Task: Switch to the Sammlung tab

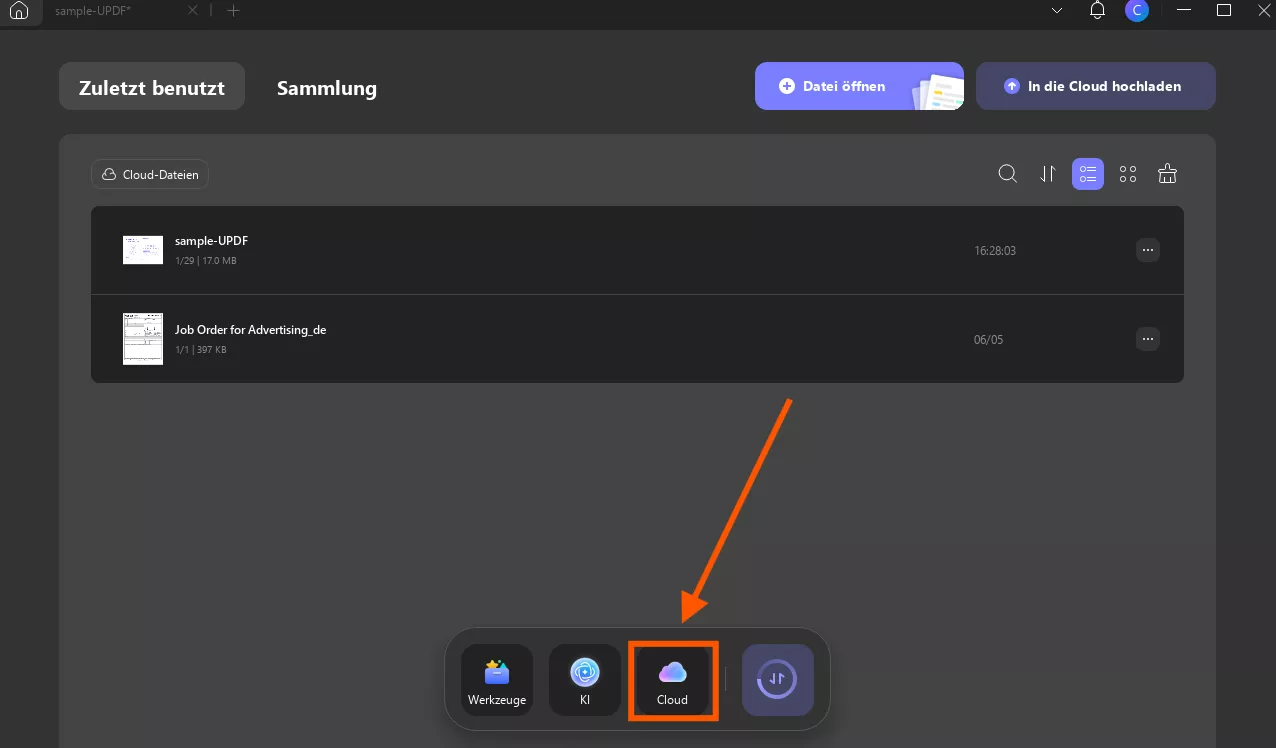Action: coord(327,88)
